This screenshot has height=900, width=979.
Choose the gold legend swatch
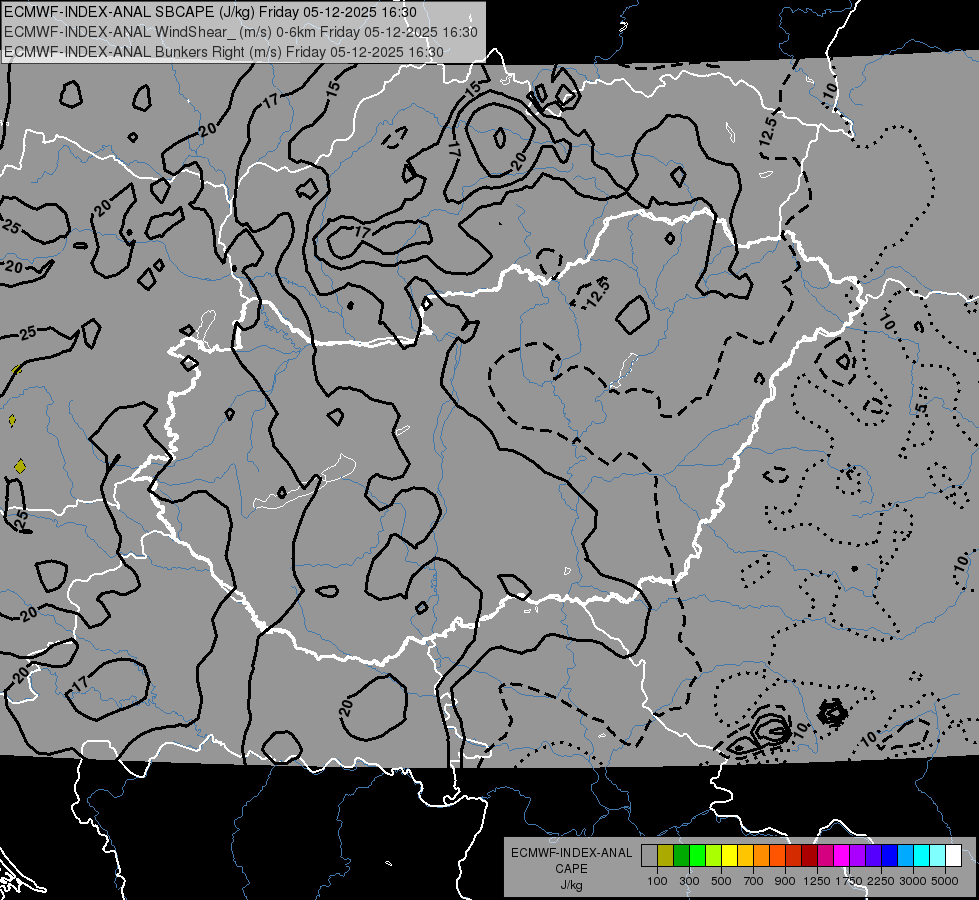point(745,856)
